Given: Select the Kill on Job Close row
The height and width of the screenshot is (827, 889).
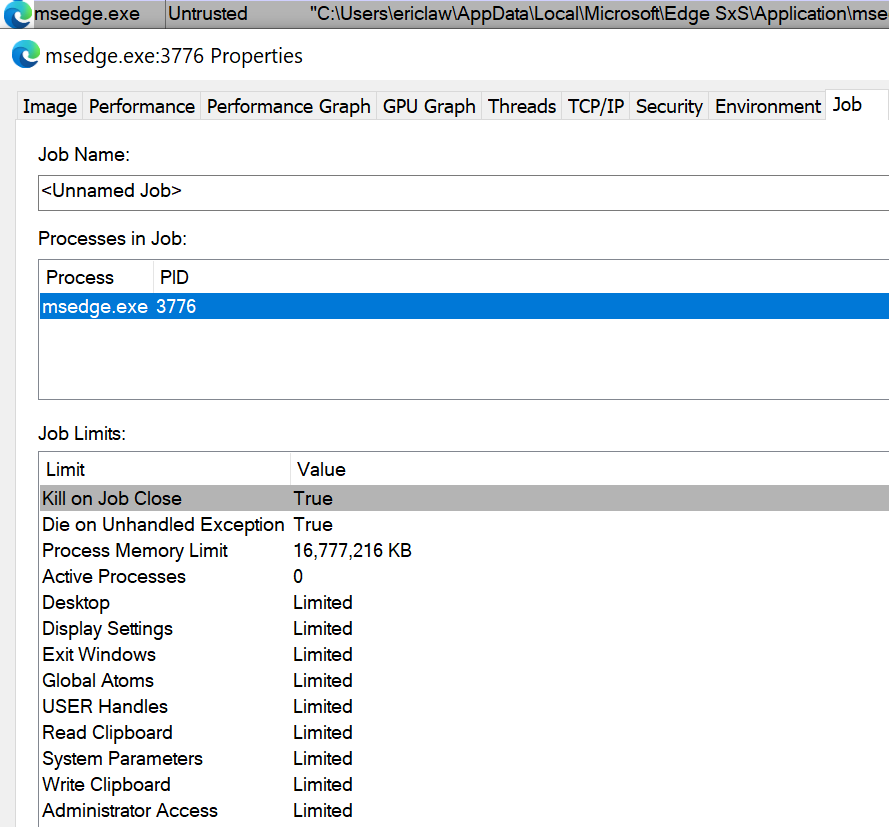Looking at the screenshot, I should pyautogui.click(x=112, y=498).
